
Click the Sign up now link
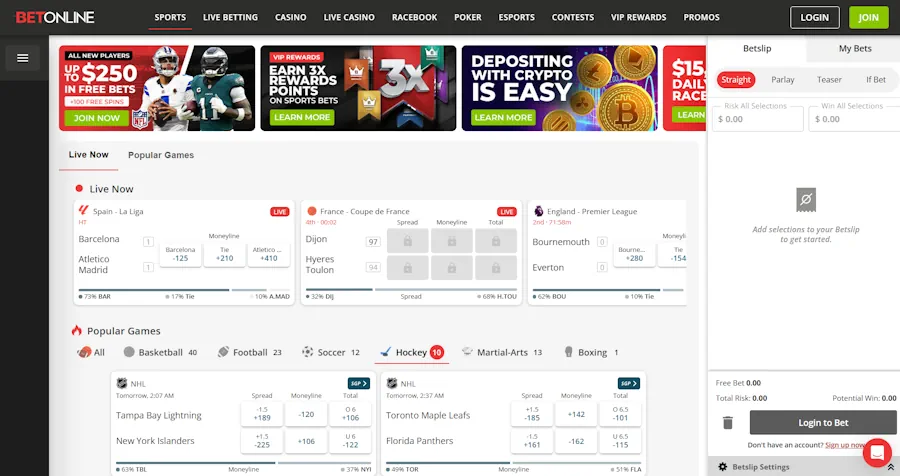click(845, 445)
